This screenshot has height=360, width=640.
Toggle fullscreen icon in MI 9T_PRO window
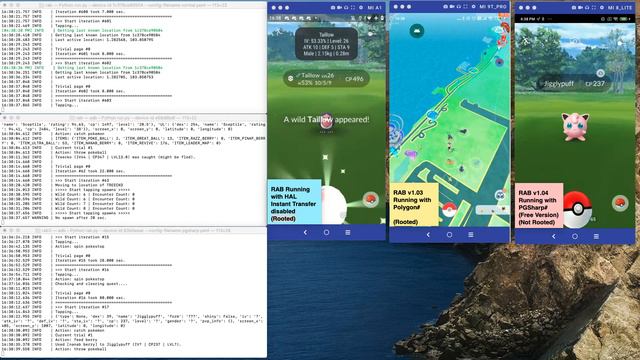(x=465, y=7)
